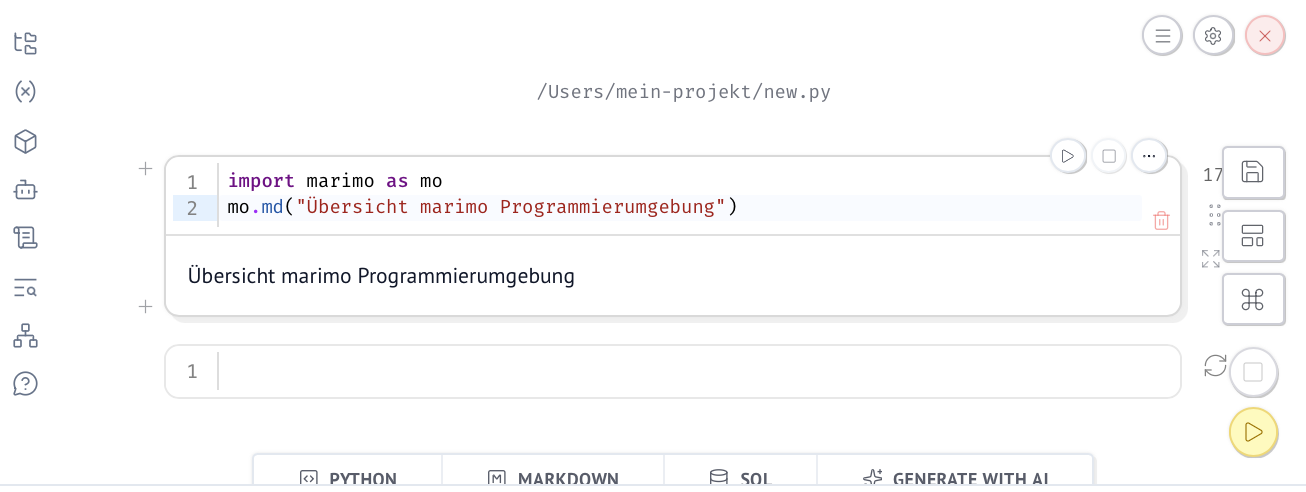1306x492 pixels.
Task: Expand the cell output to fullscreen
Action: pos(1211,259)
